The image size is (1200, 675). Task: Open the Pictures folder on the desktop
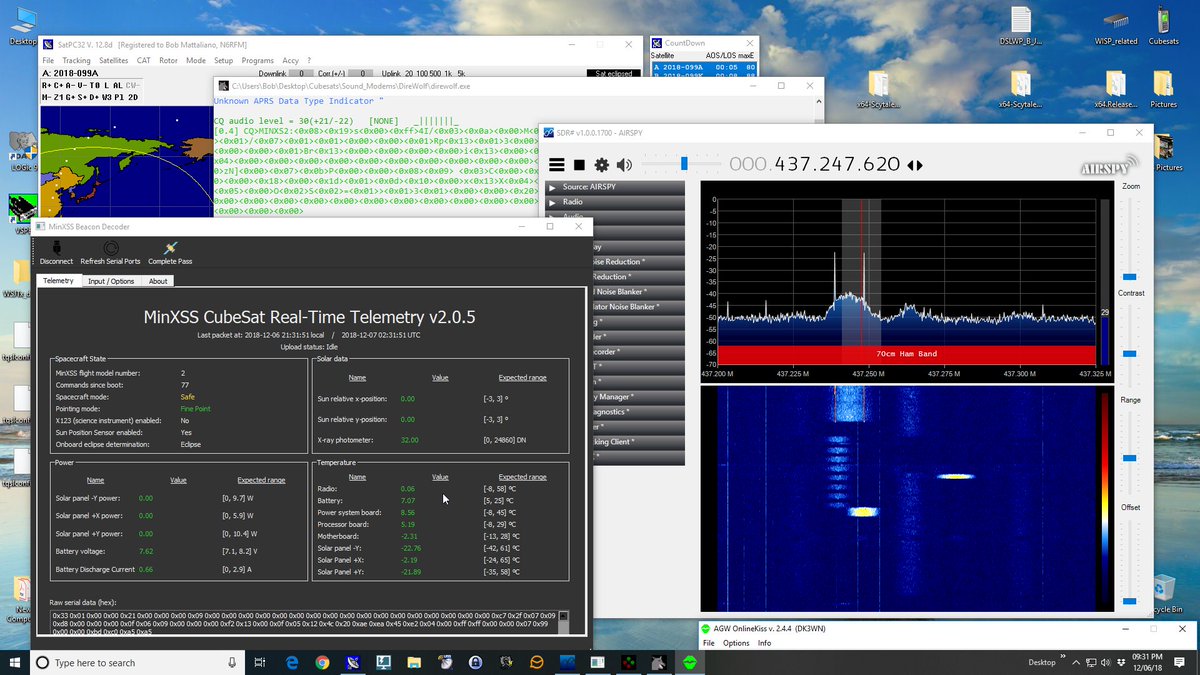tap(1163, 89)
